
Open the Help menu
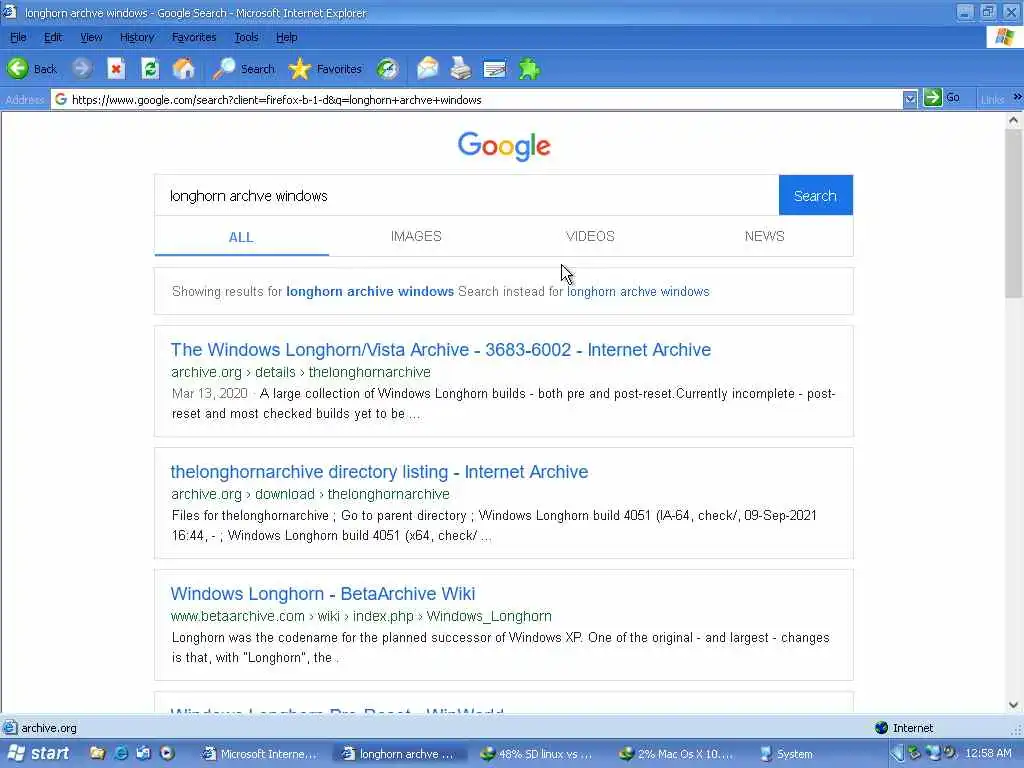pyautogui.click(x=286, y=37)
